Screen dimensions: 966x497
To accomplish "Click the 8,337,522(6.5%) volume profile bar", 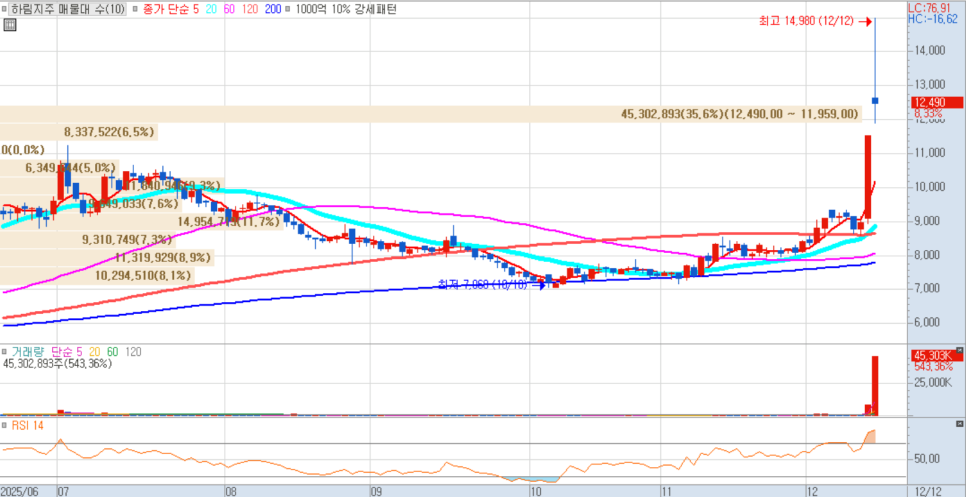I will (x=79, y=132).
